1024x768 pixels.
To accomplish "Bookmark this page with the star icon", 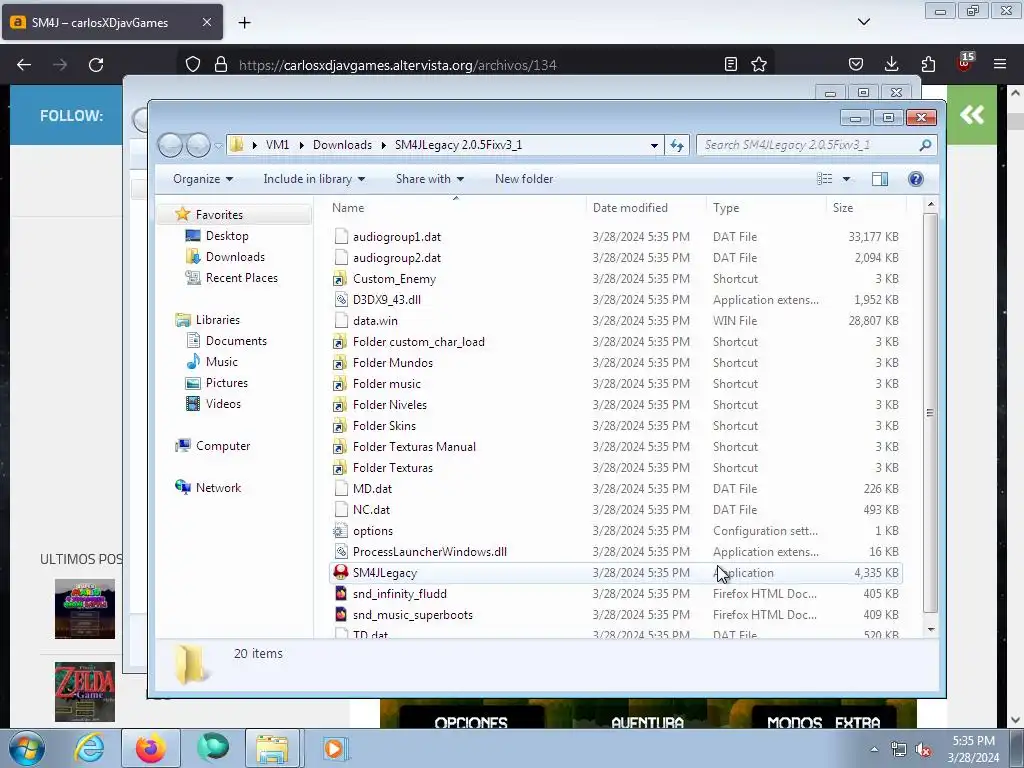I will (759, 64).
